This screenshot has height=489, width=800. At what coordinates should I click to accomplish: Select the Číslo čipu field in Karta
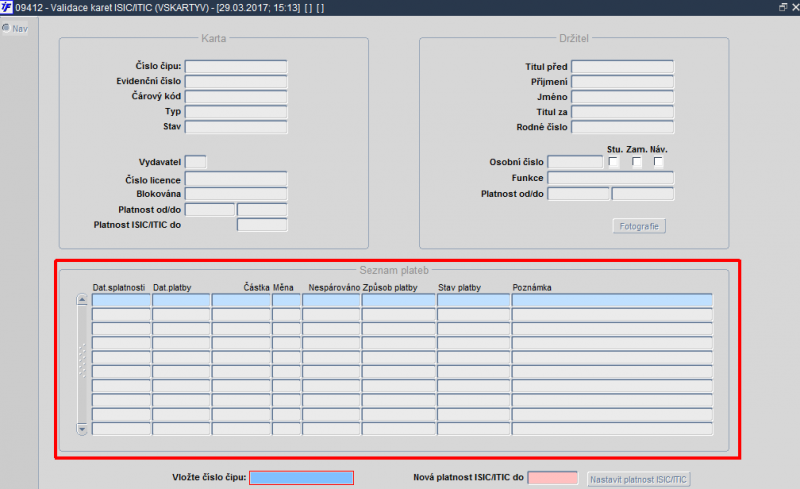236,66
